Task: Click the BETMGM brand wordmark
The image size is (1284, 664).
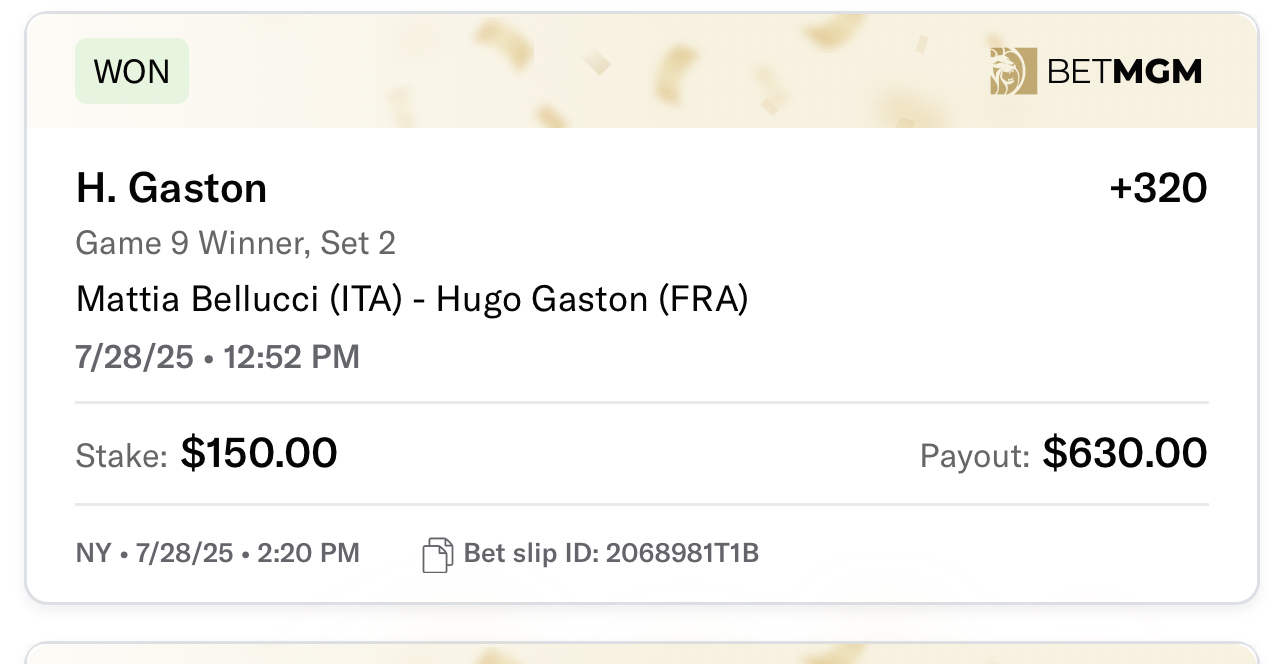Action: pyautogui.click(x=1124, y=72)
